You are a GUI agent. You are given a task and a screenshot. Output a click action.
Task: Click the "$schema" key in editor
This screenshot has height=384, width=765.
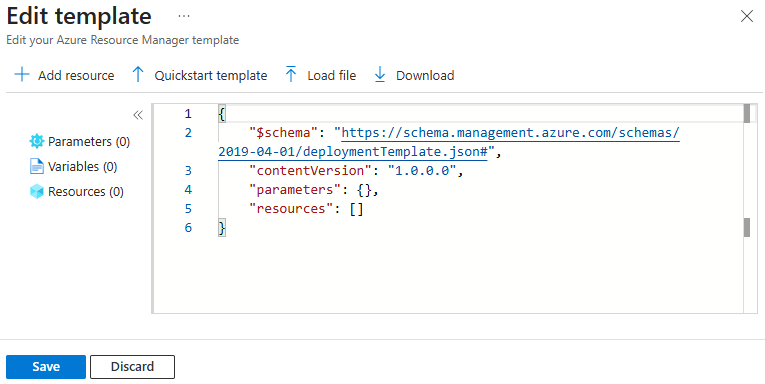[x=283, y=133]
